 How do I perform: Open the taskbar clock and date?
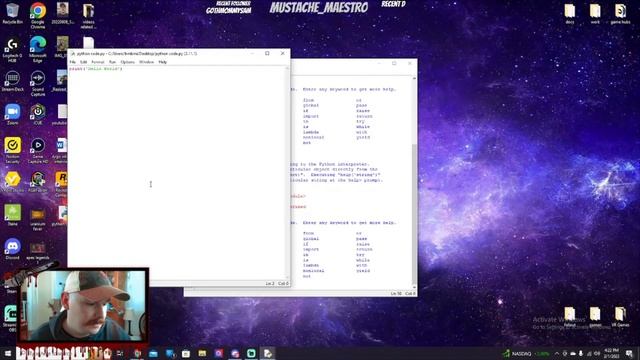[611, 353]
